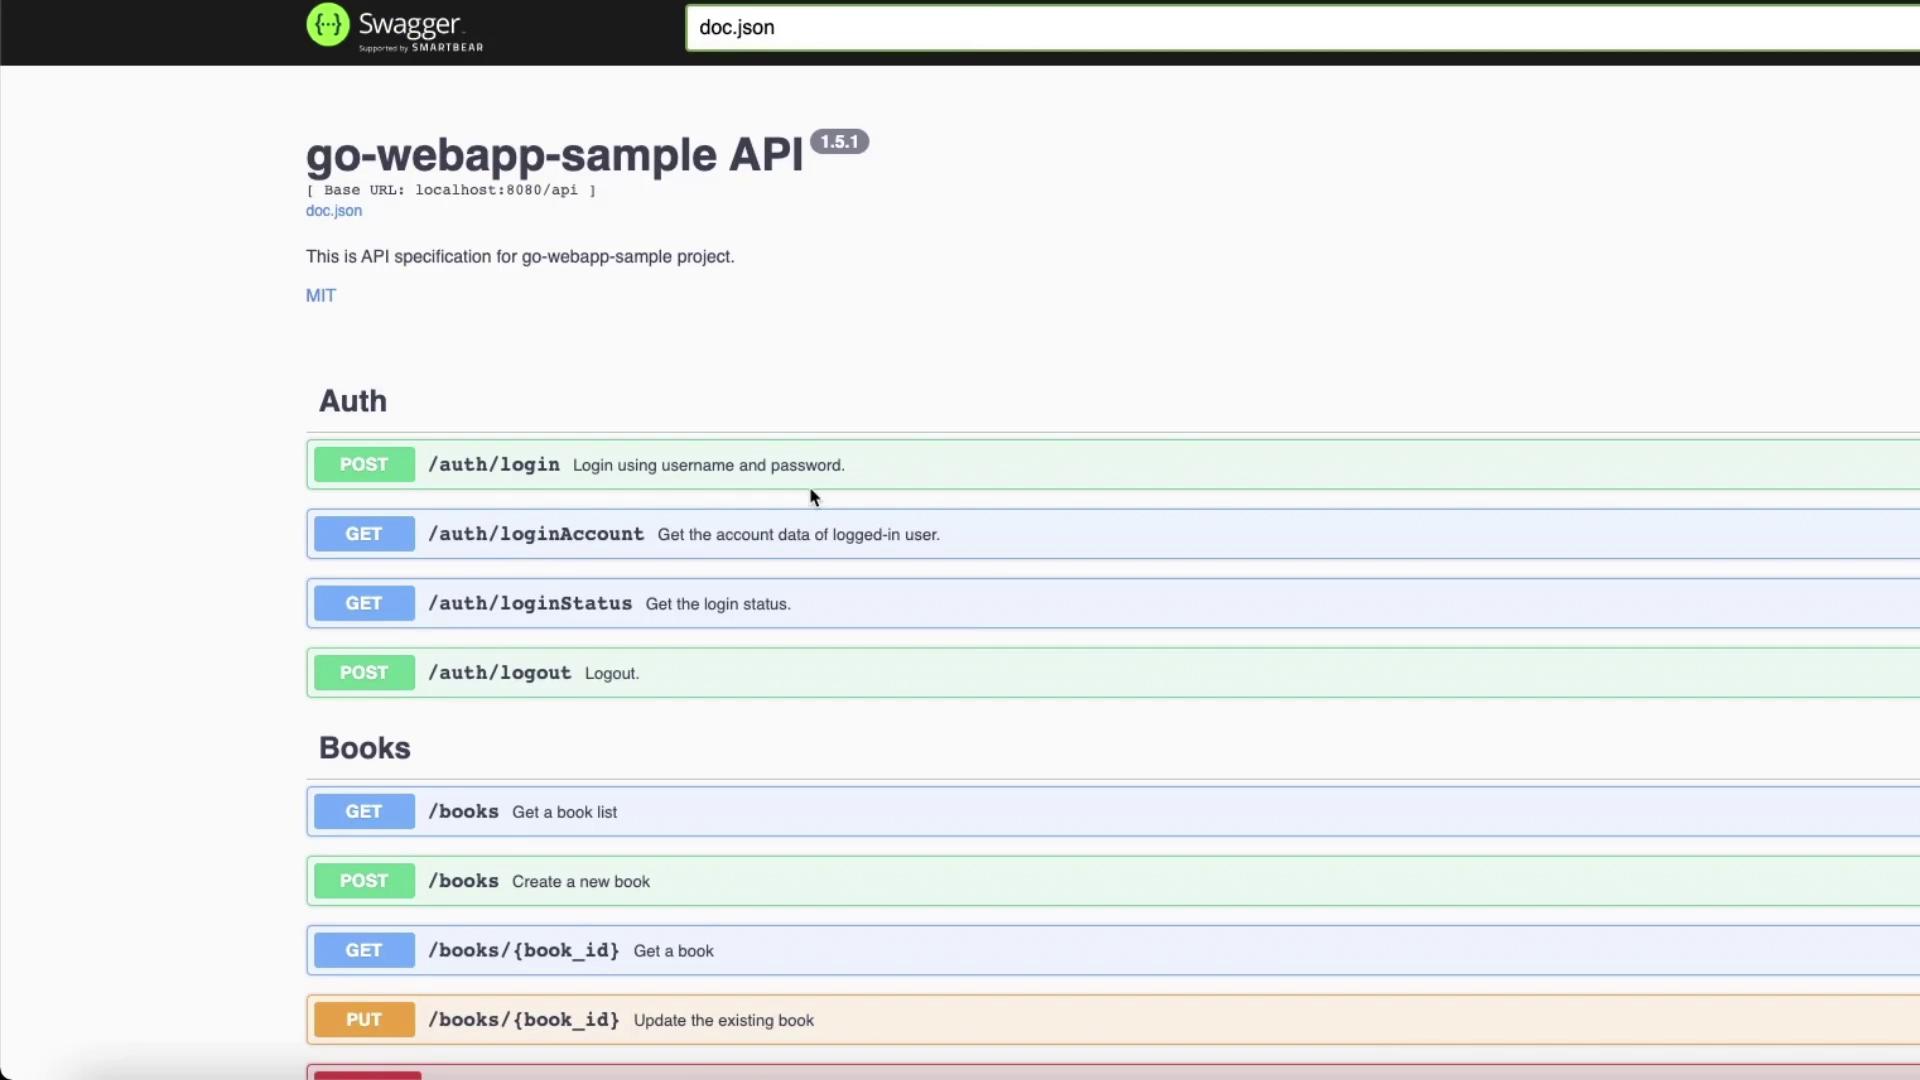Image resolution: width=1920 pixels, height=1080 pixels.
Task: Expand the /auth/loginStatus endpoint path
Action: point(530,604)
